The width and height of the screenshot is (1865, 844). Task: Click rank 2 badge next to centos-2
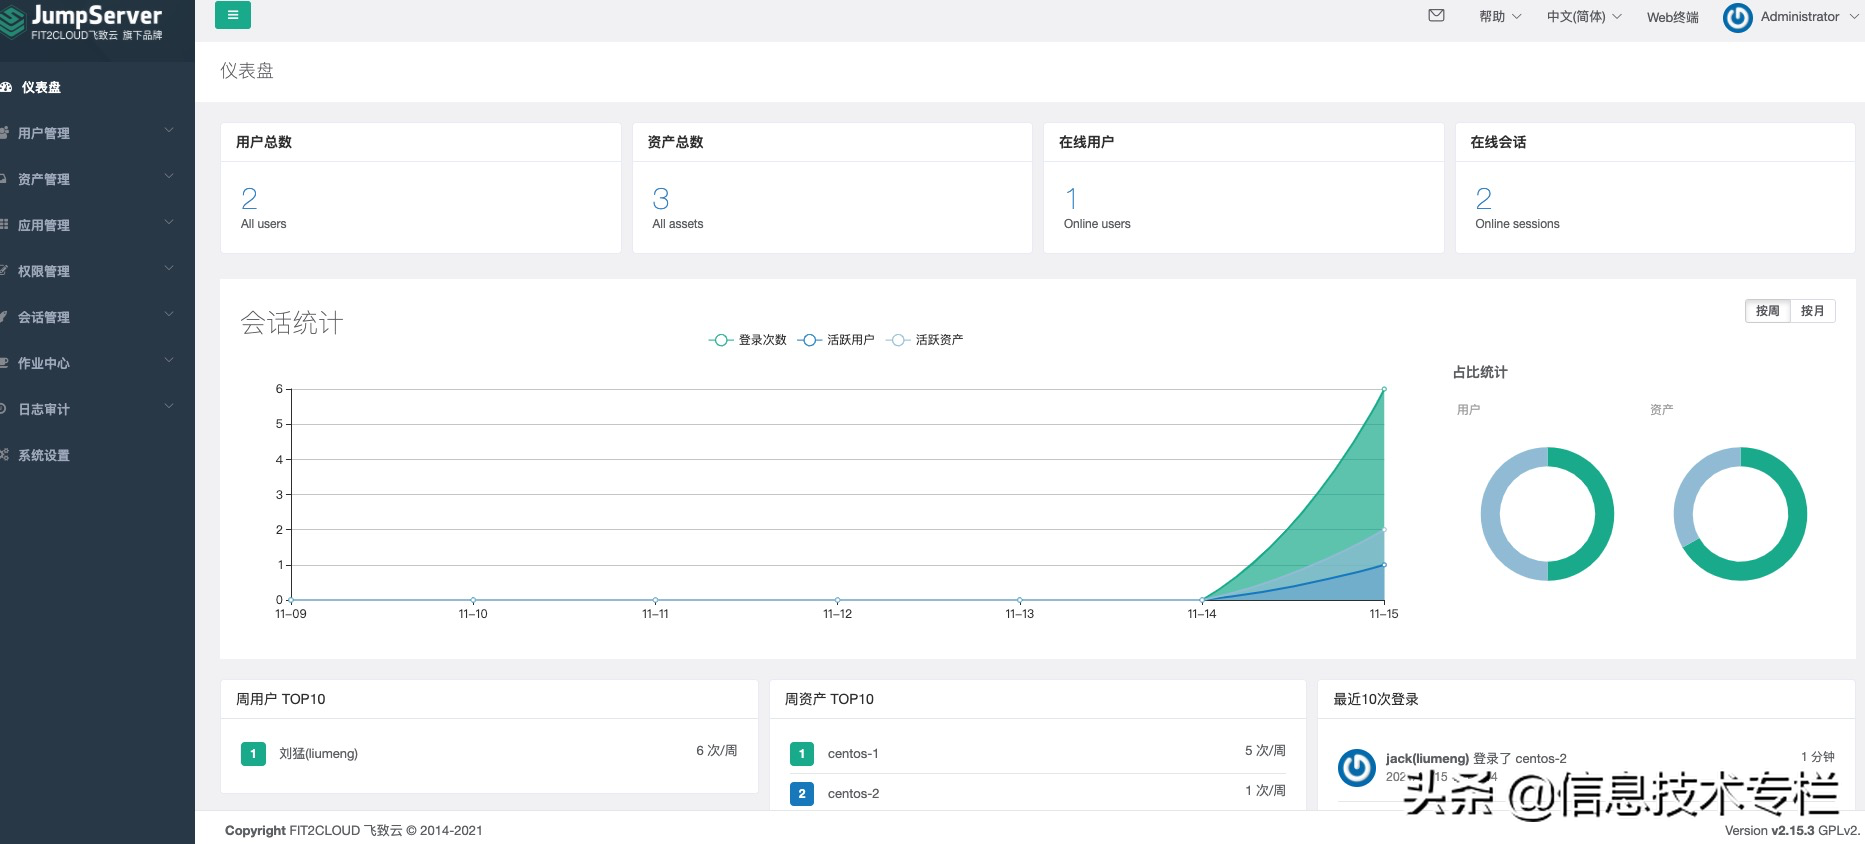pos(802,793)
